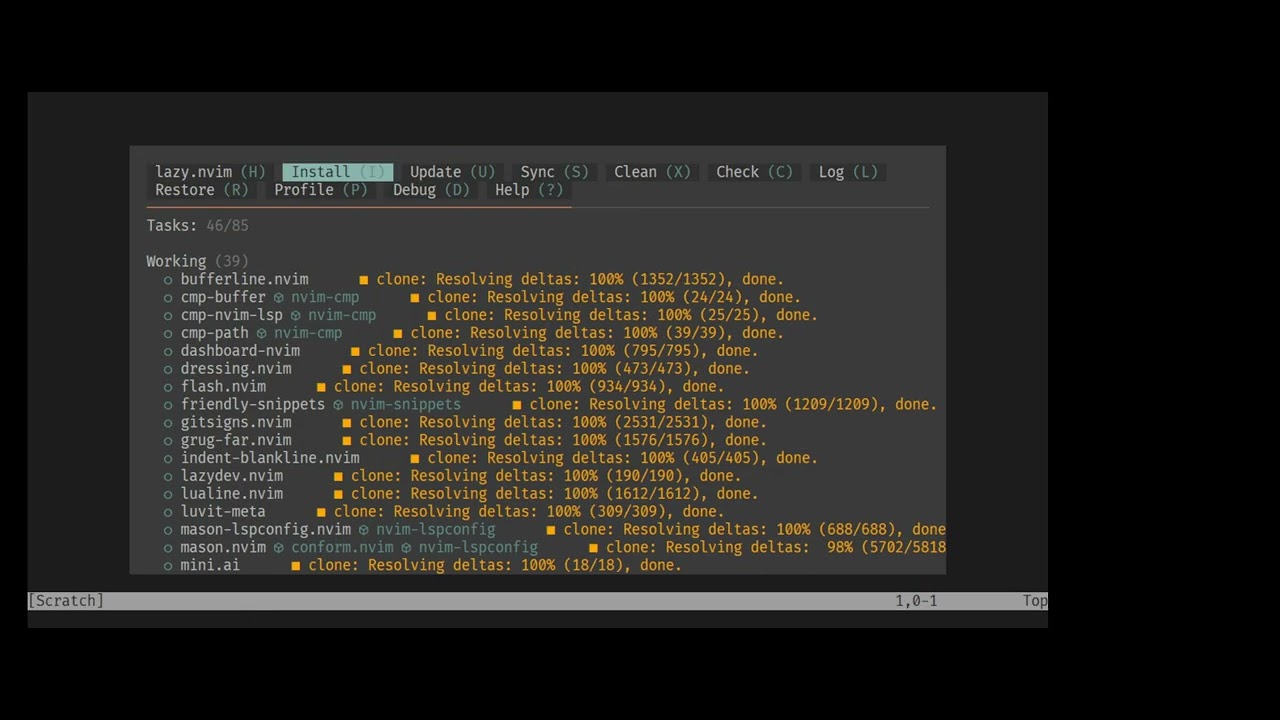
Task: Click the conform.nvim dependency label
Action: (342, 547)
